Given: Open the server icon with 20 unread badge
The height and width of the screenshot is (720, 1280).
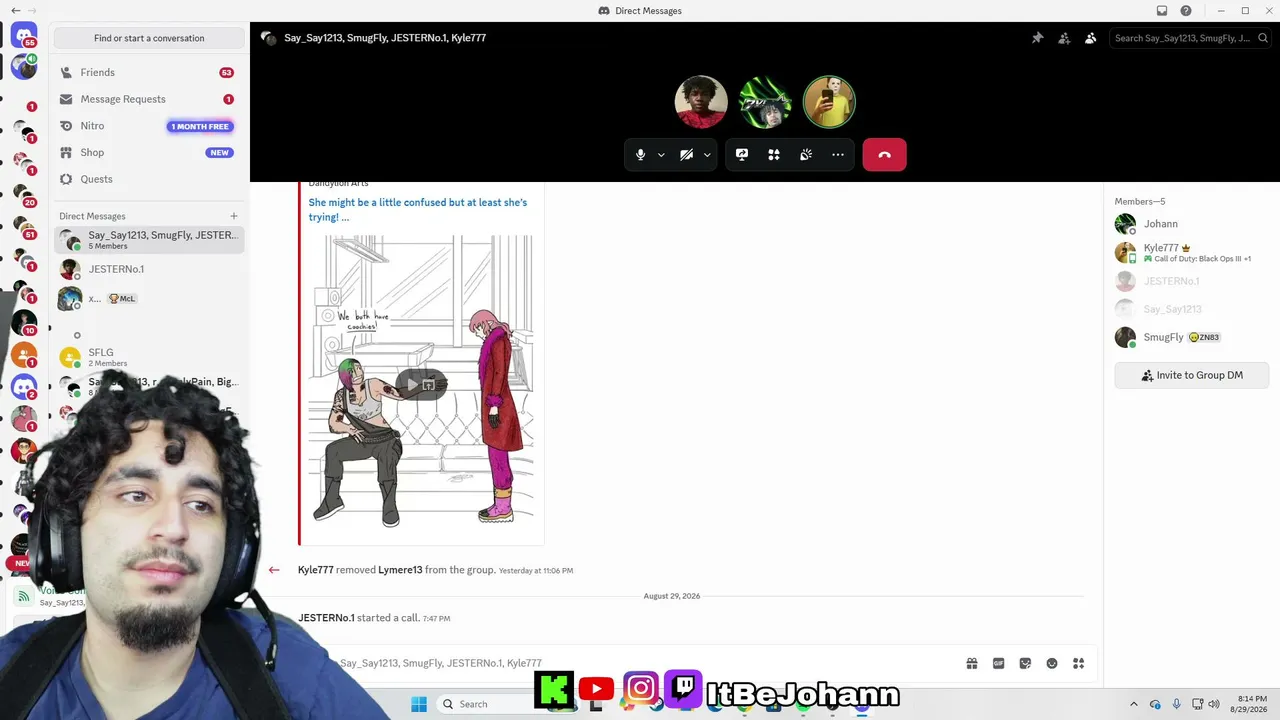Looking at the screenshot, I should (24, 194).
